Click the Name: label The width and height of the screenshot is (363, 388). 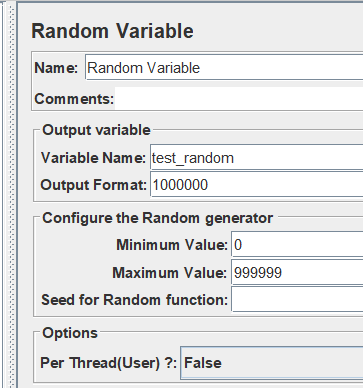[56, 68]
